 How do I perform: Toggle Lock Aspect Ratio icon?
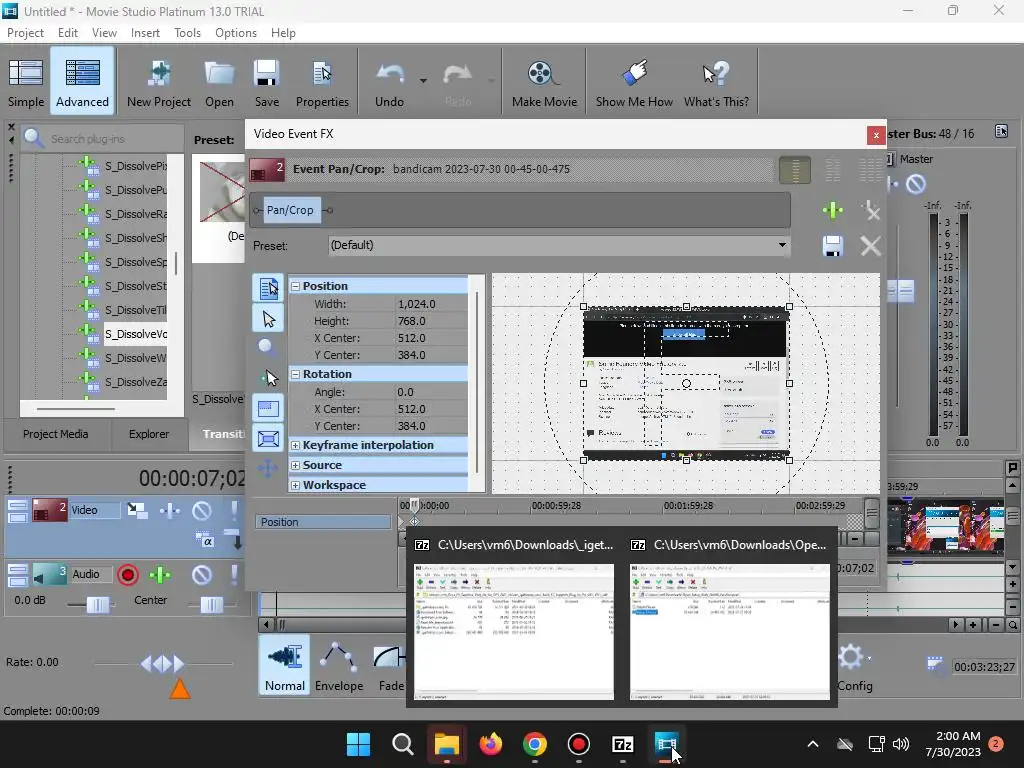268,409
